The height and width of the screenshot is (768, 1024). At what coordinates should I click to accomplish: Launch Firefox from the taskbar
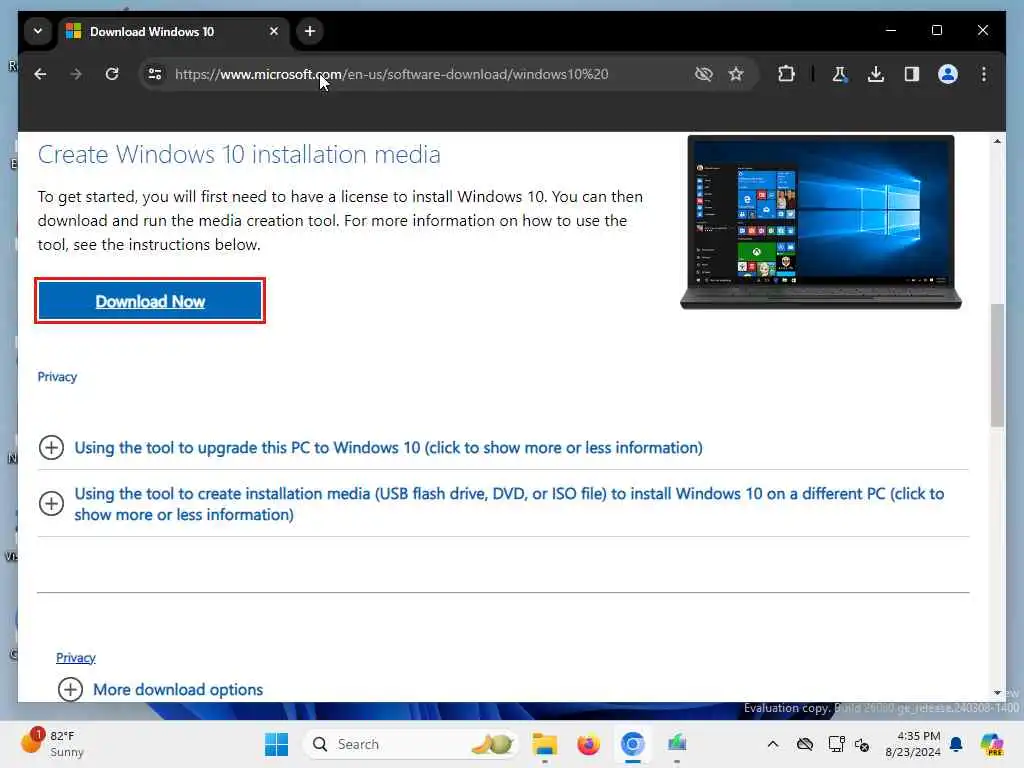point(588,744)
